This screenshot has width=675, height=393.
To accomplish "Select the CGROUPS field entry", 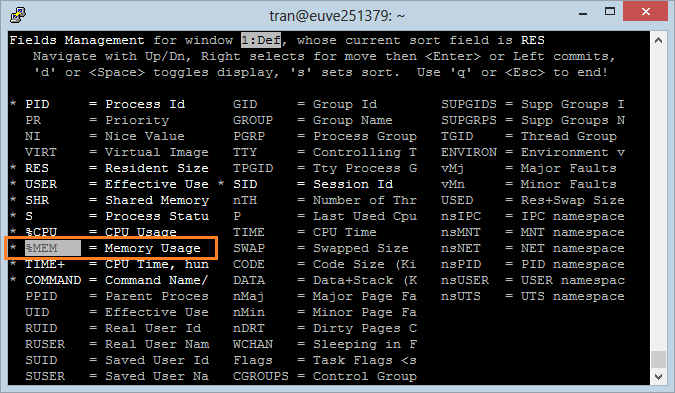I will [325, 376].
